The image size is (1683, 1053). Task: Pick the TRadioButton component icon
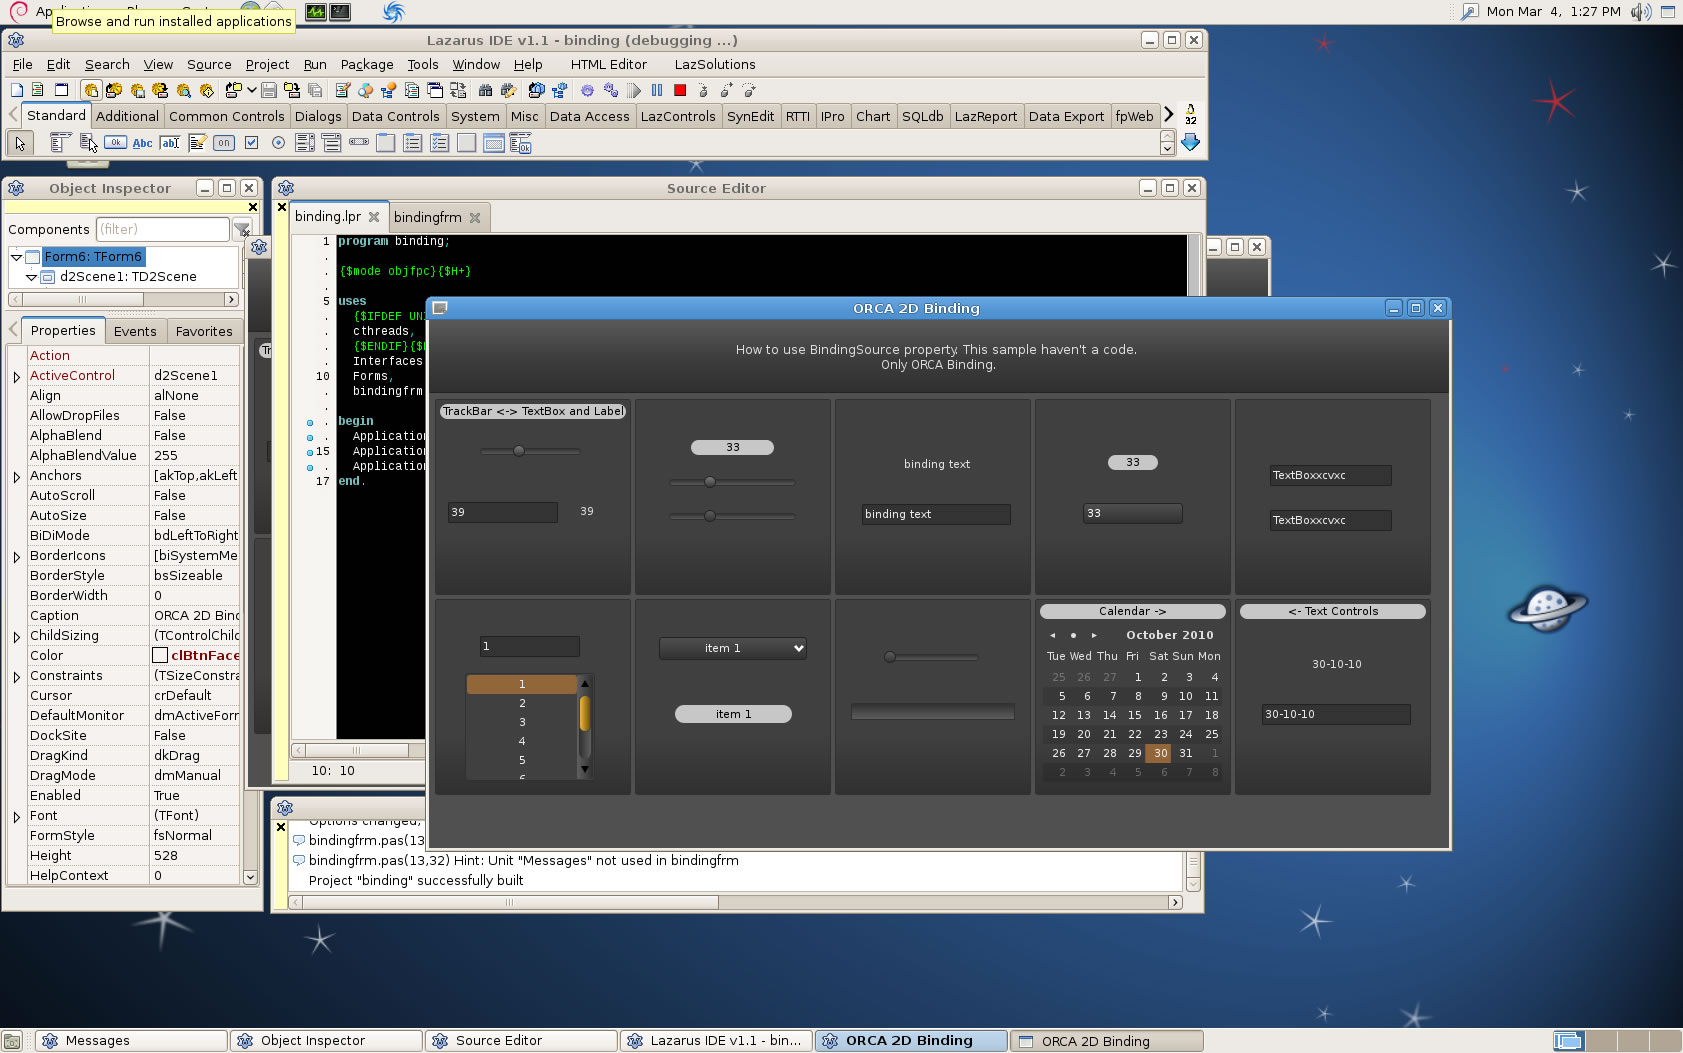(x=278, y=143)
